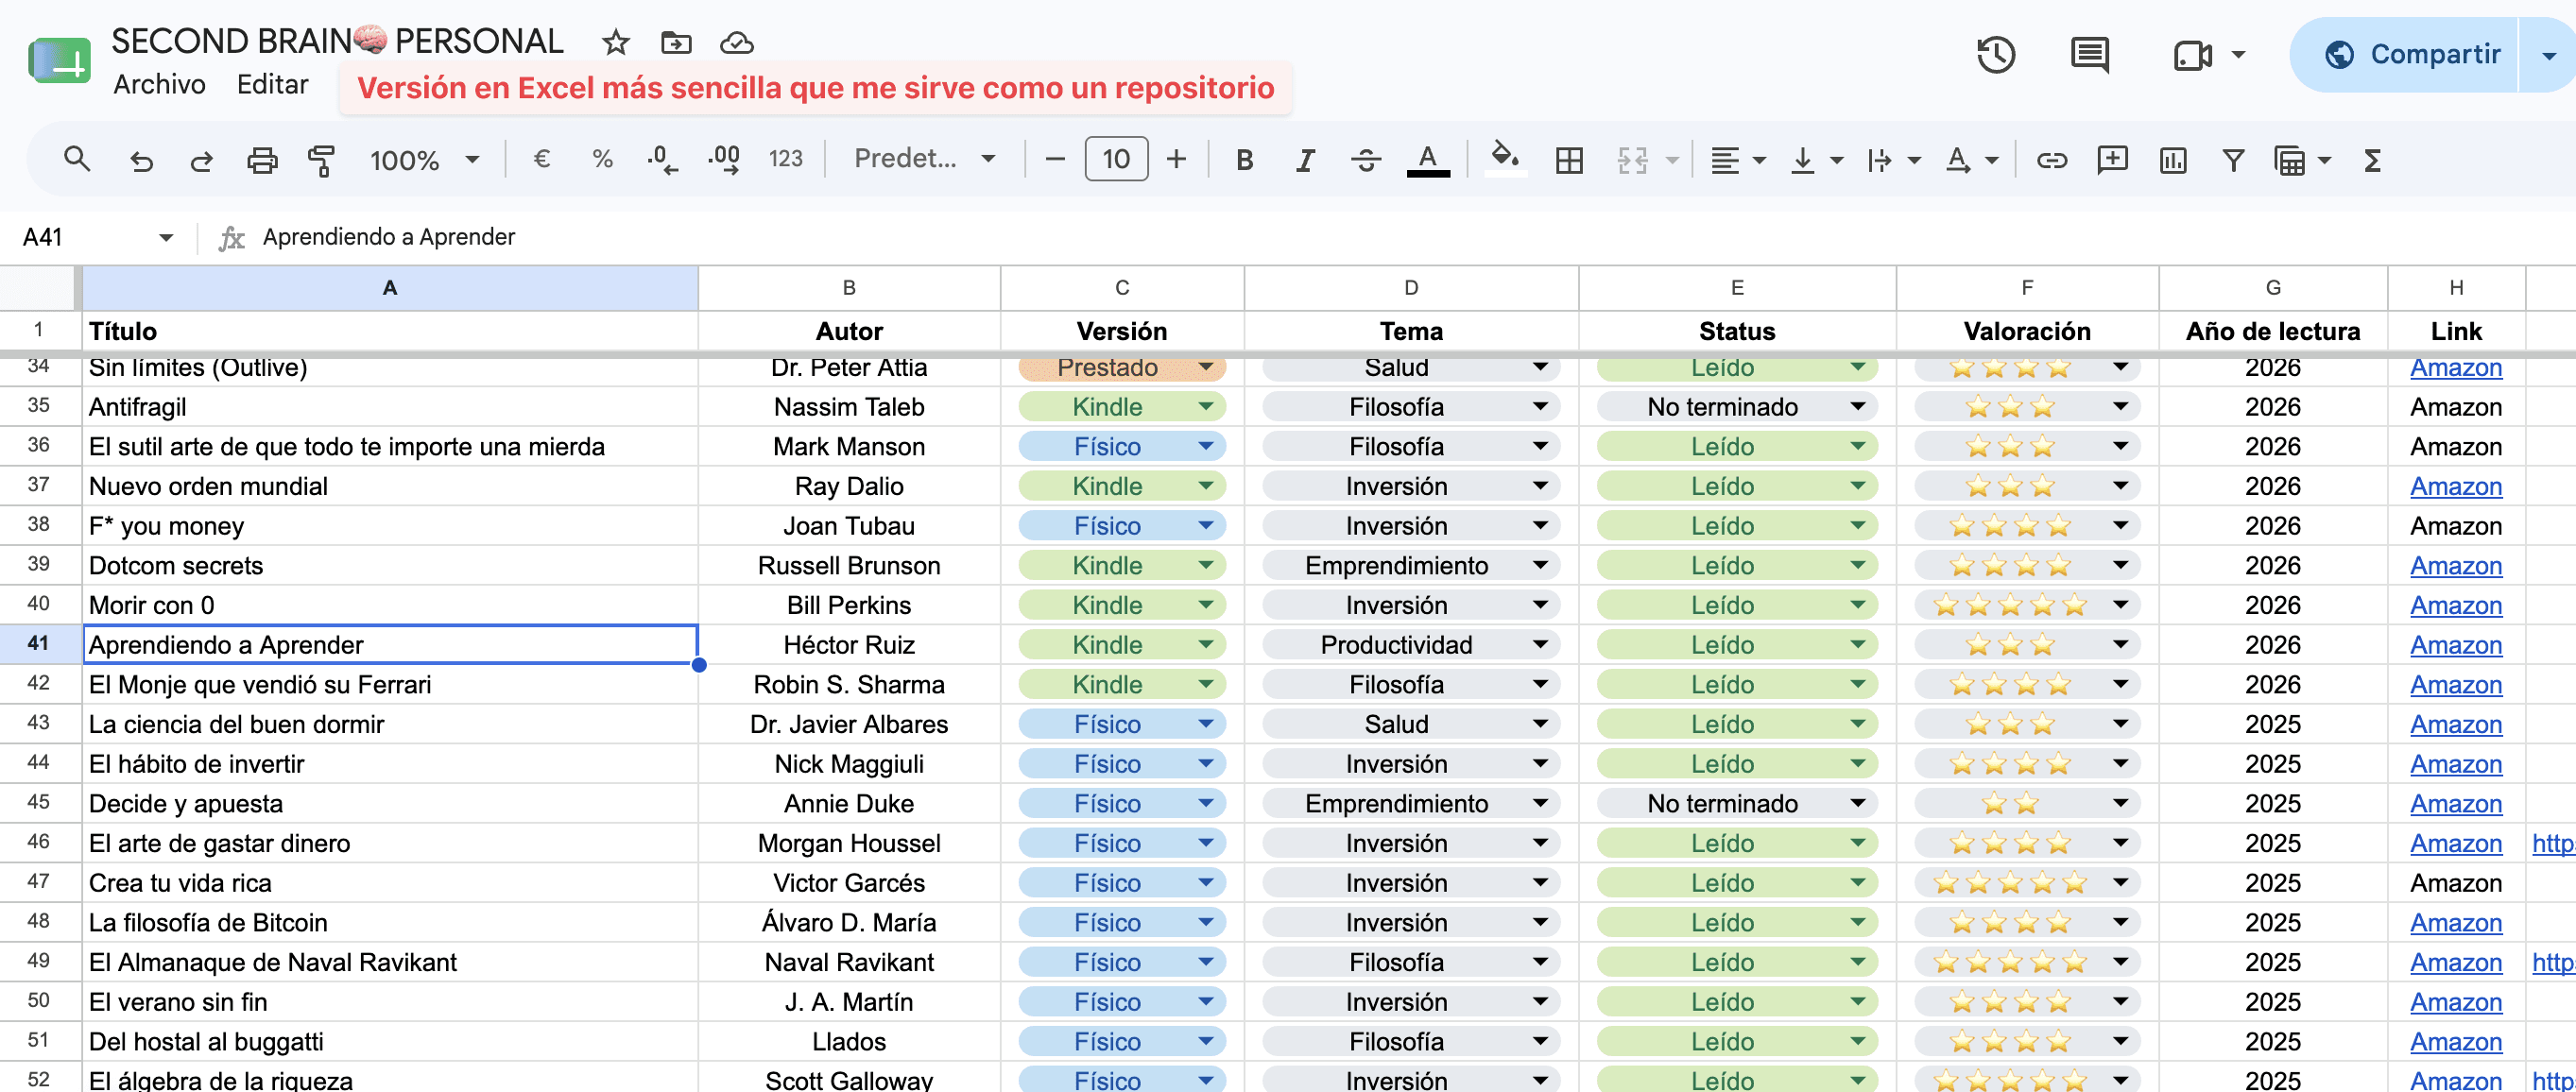Screen dimensions: 2576x1092
Task: Open the Editar menu
Action: click(272, 85)
